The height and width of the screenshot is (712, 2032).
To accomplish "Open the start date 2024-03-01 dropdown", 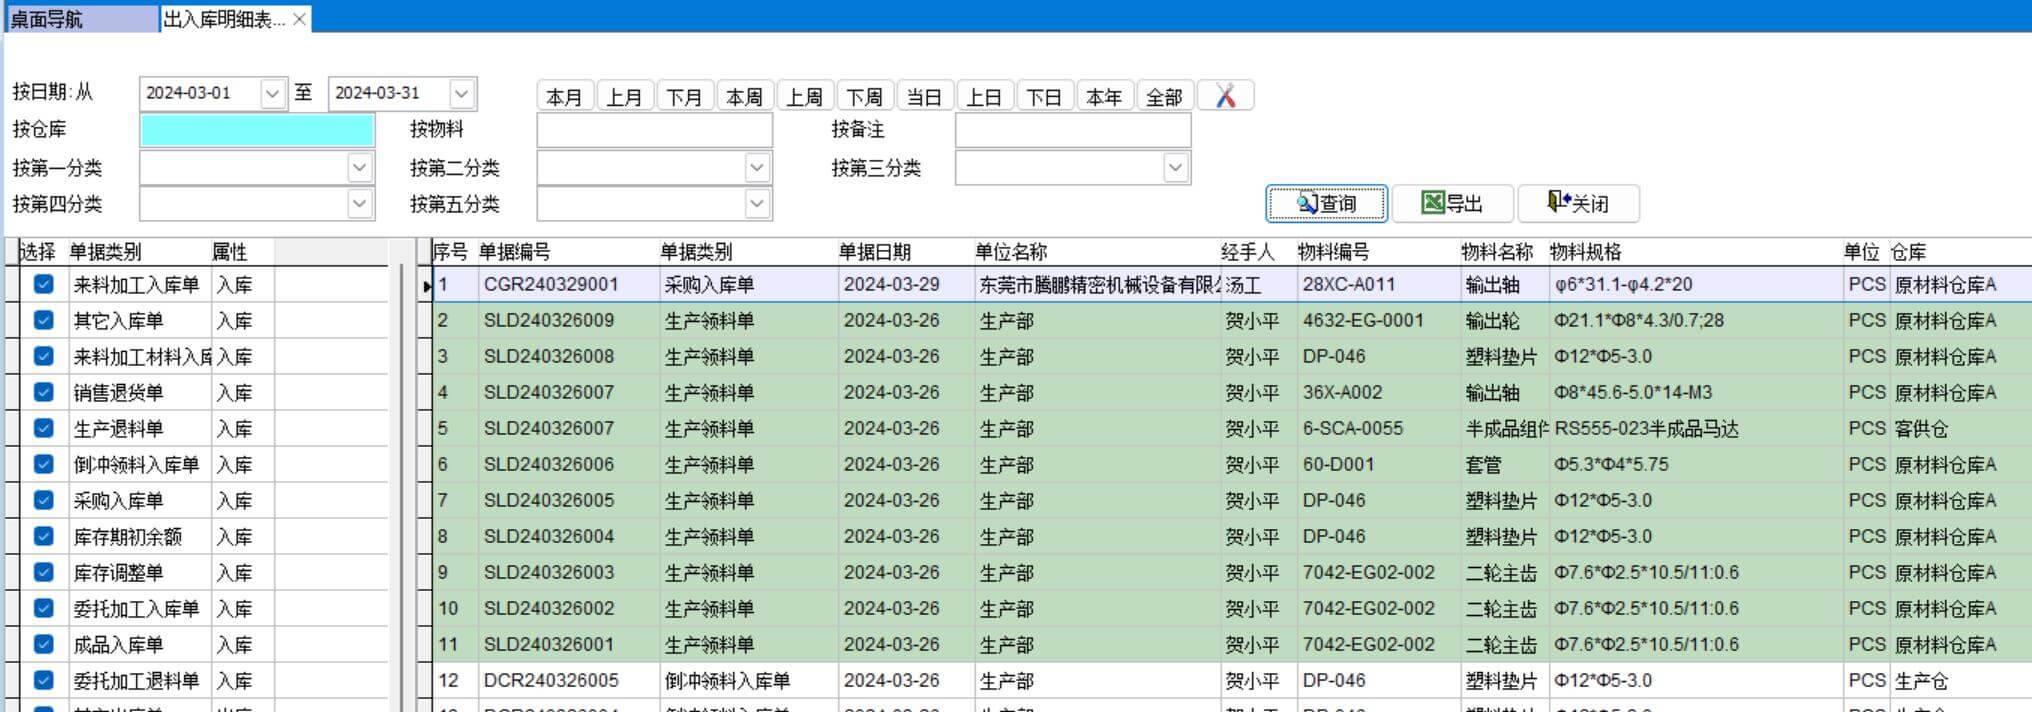I will coord(272,94).
